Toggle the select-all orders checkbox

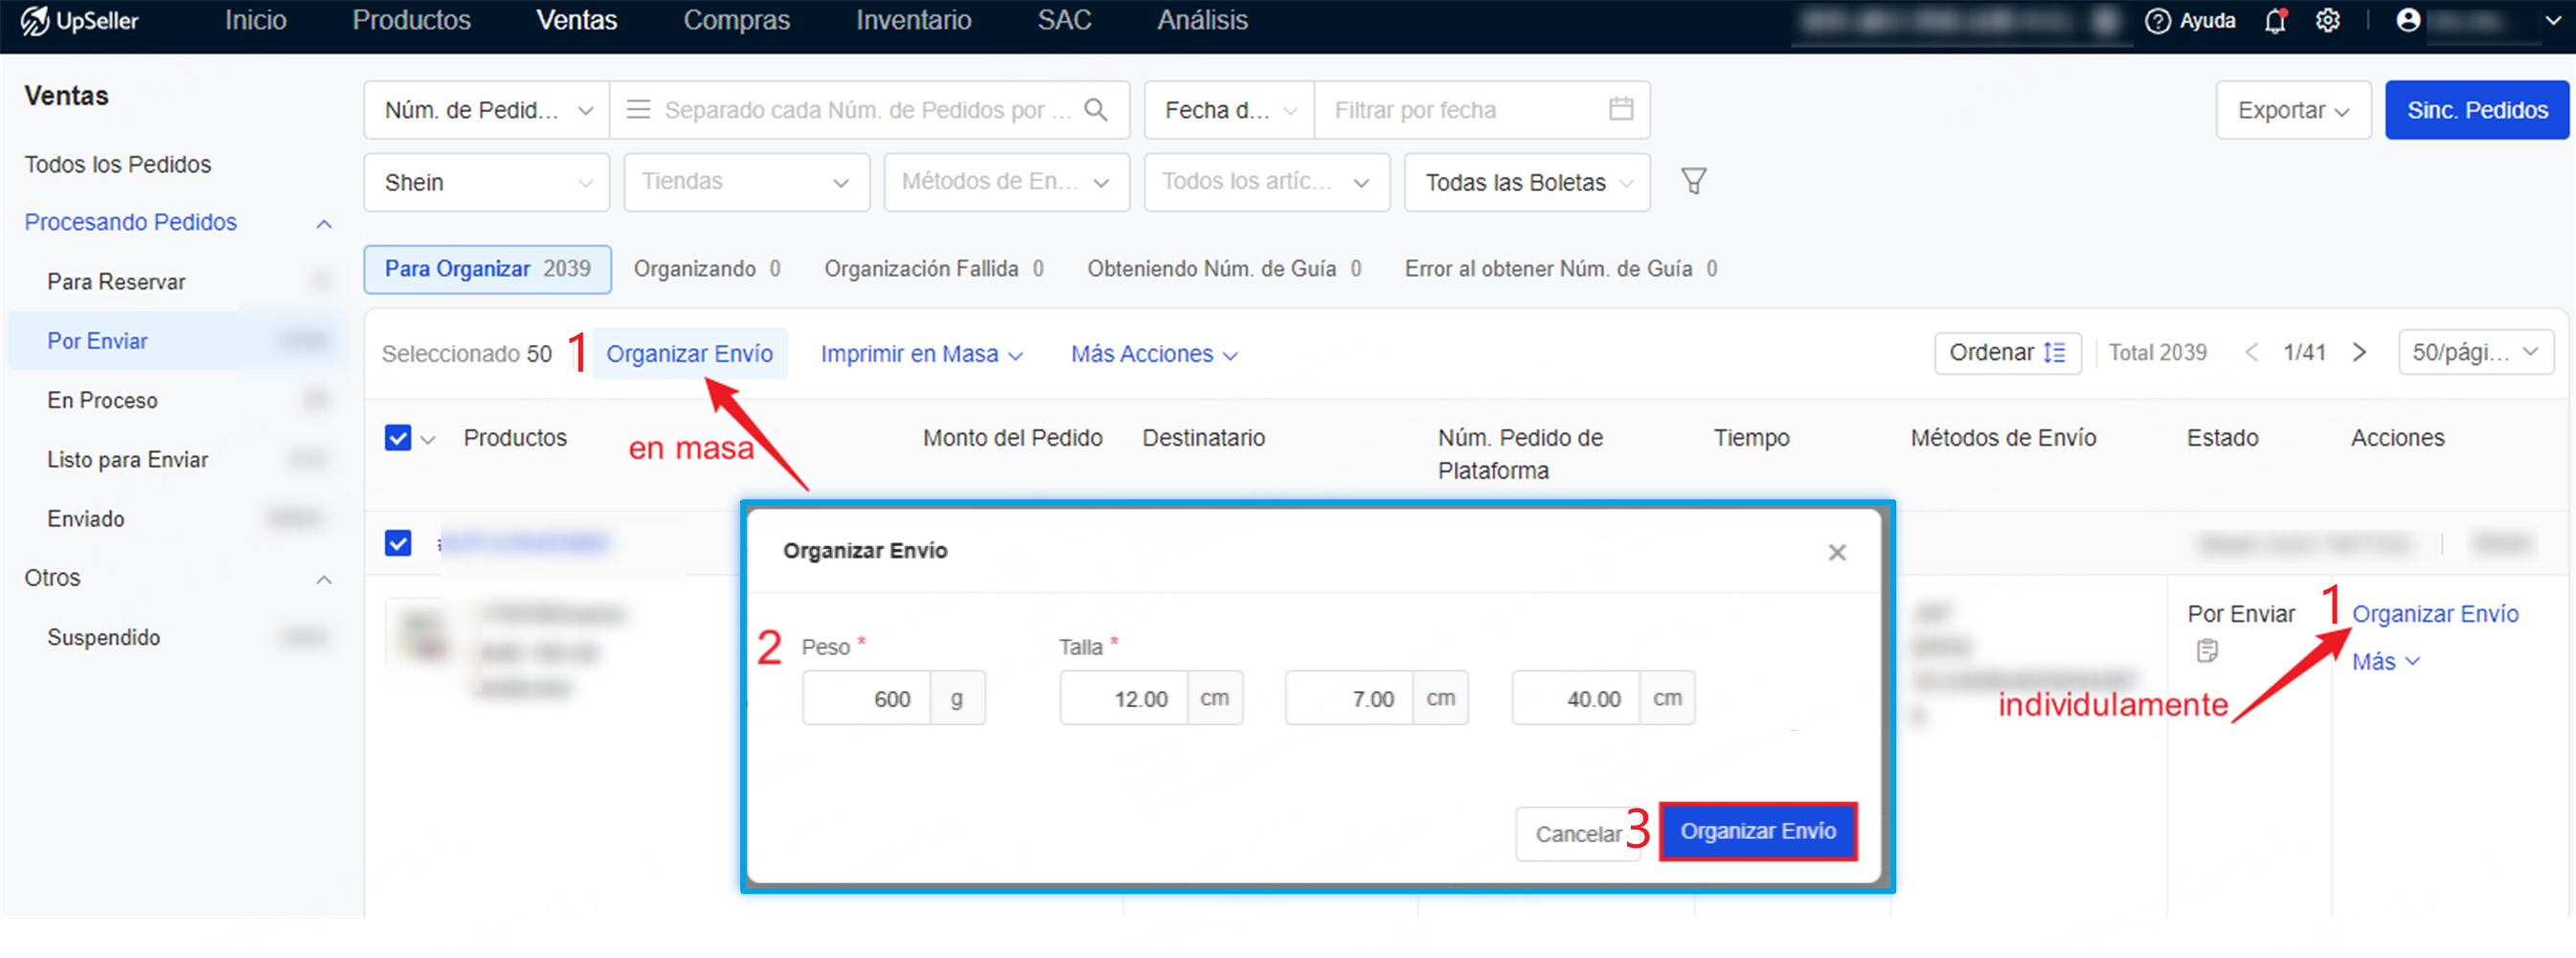(x=397, y=438)
